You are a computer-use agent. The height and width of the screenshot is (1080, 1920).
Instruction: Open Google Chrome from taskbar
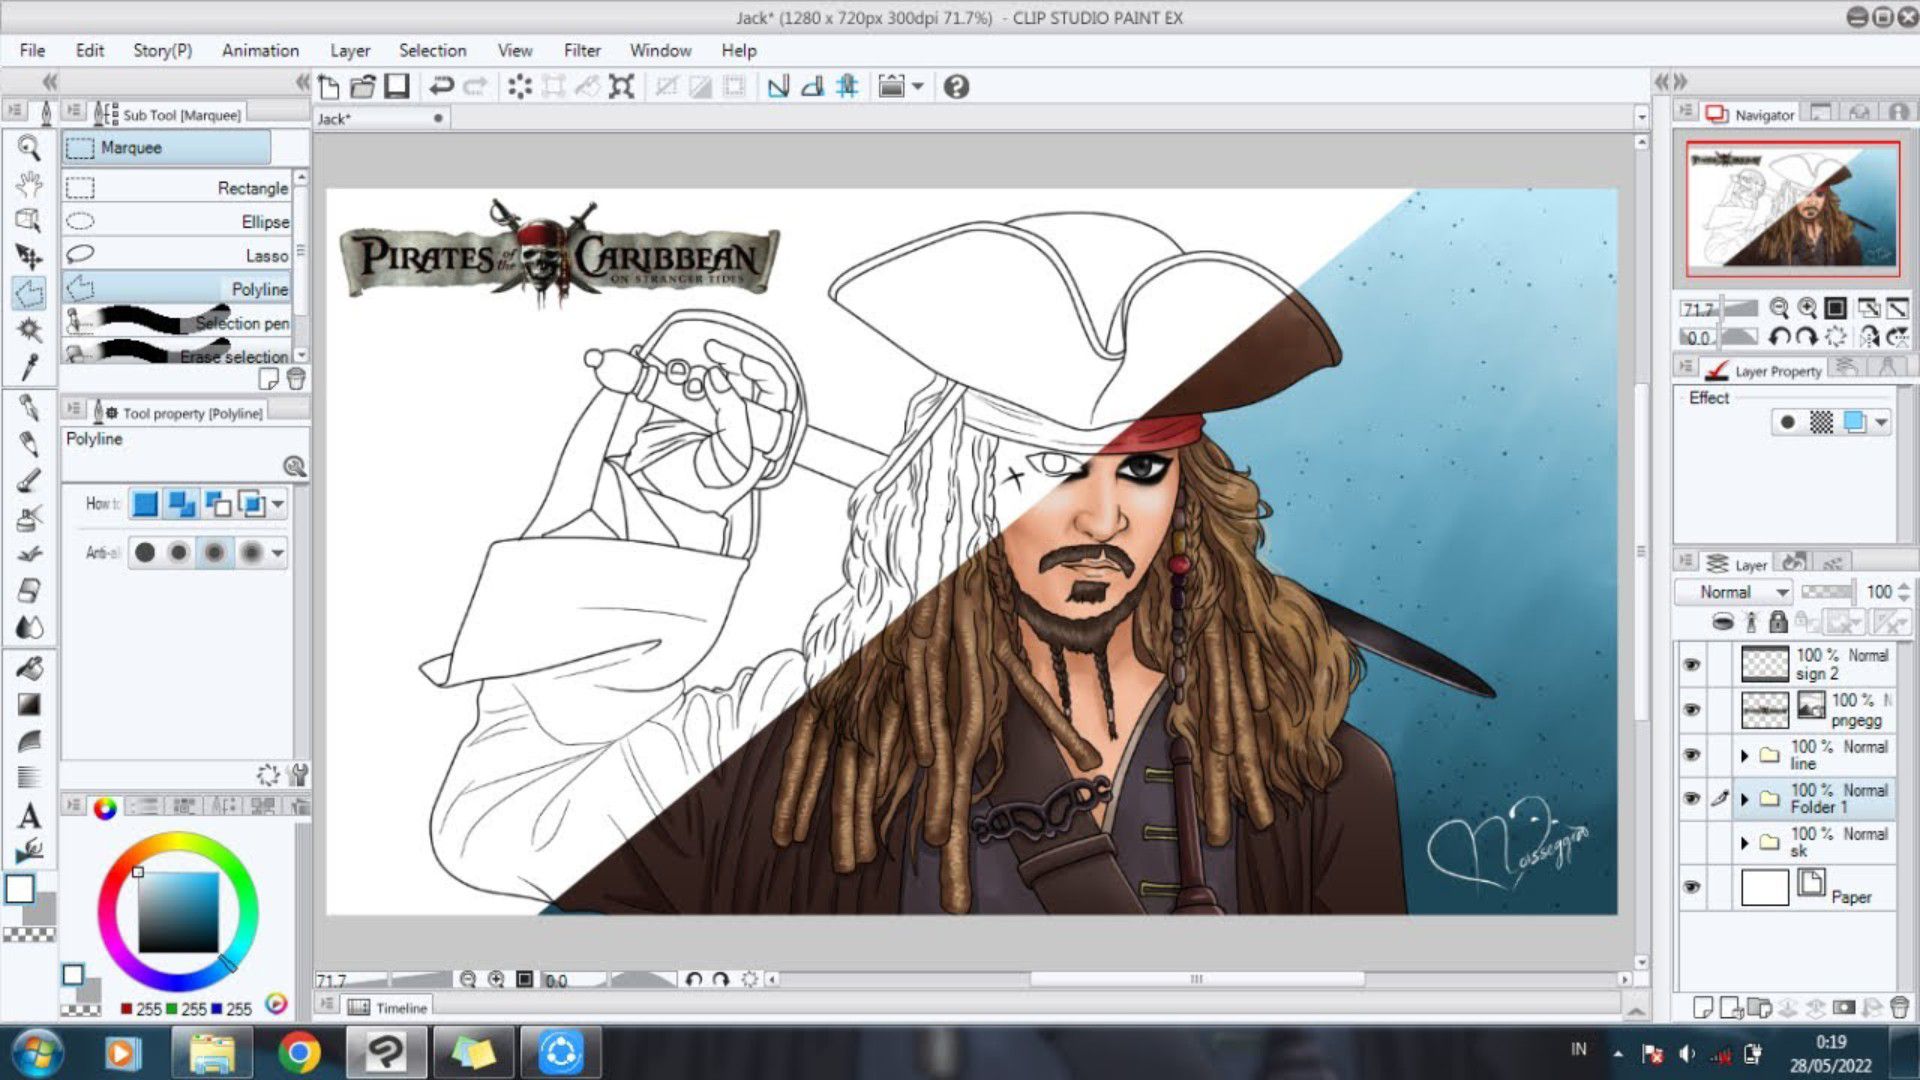(298, 1052)
